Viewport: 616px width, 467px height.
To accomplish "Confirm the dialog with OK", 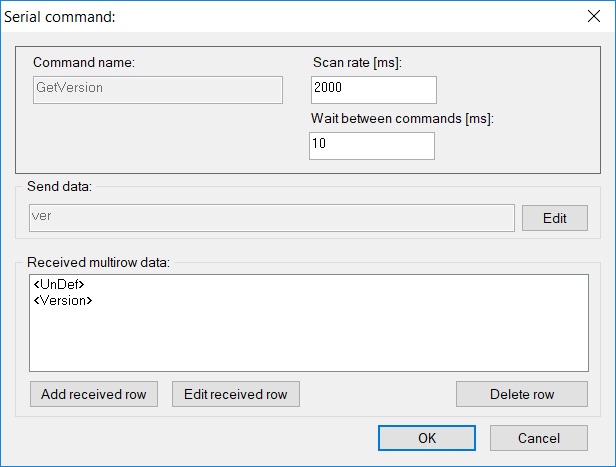I will (x=427, y=438).
